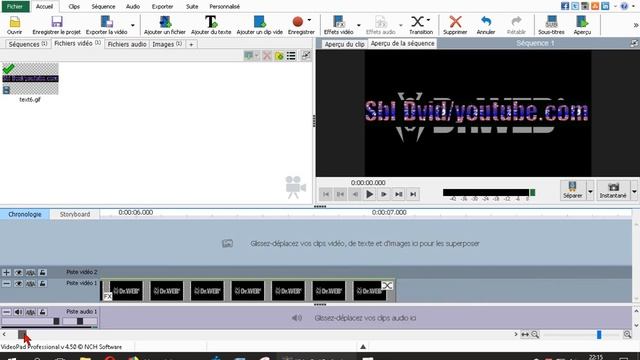Toggle link icon on Piste audio 1

pos(31,312)
